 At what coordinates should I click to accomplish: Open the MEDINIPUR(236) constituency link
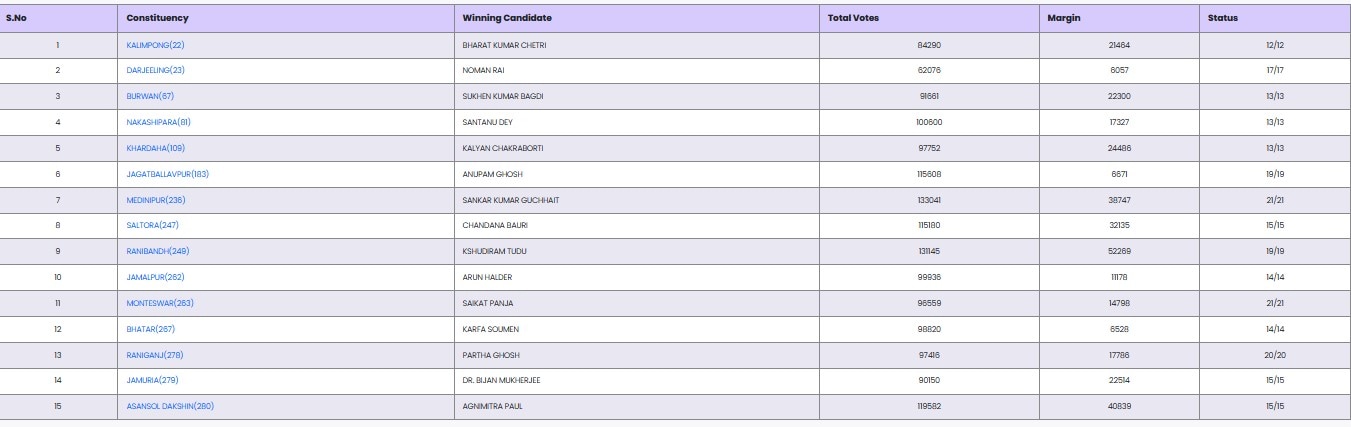tap(155, 200)
